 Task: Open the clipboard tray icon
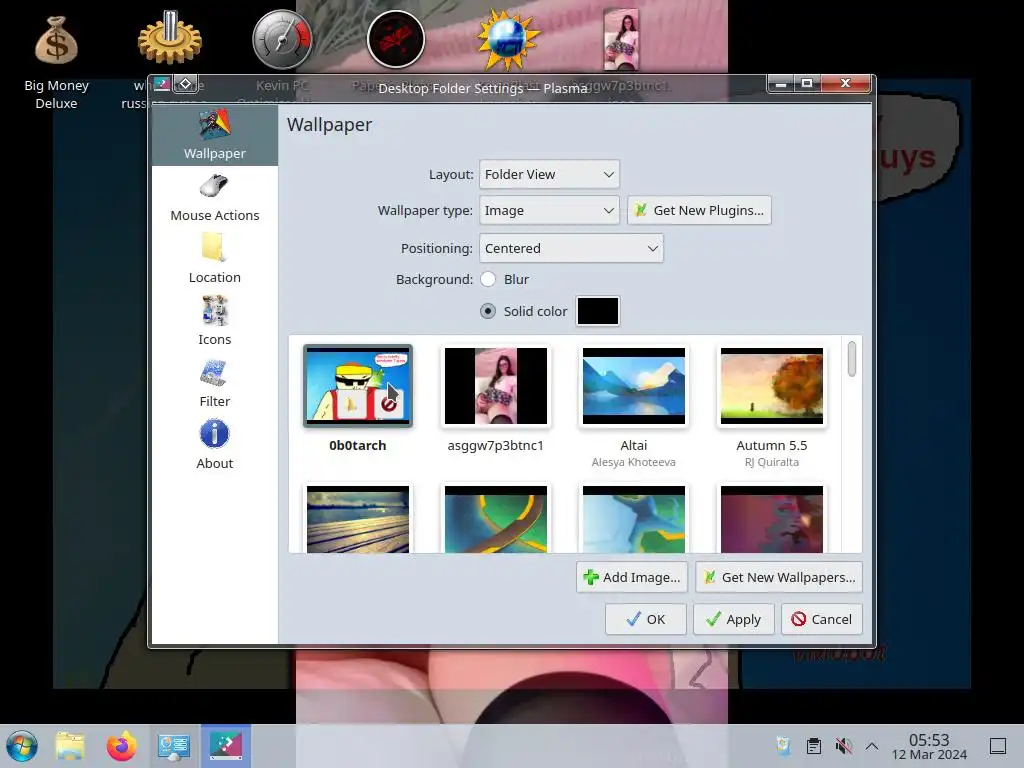pyautogui.click(x=814, y=746)
